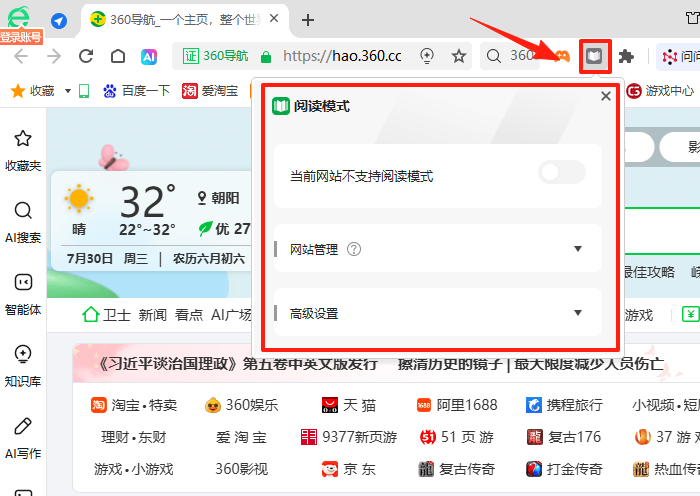This screenshot has height=496, width=700.
Task: Open the 理财•东财 site link
Action: tap(133, 437)
